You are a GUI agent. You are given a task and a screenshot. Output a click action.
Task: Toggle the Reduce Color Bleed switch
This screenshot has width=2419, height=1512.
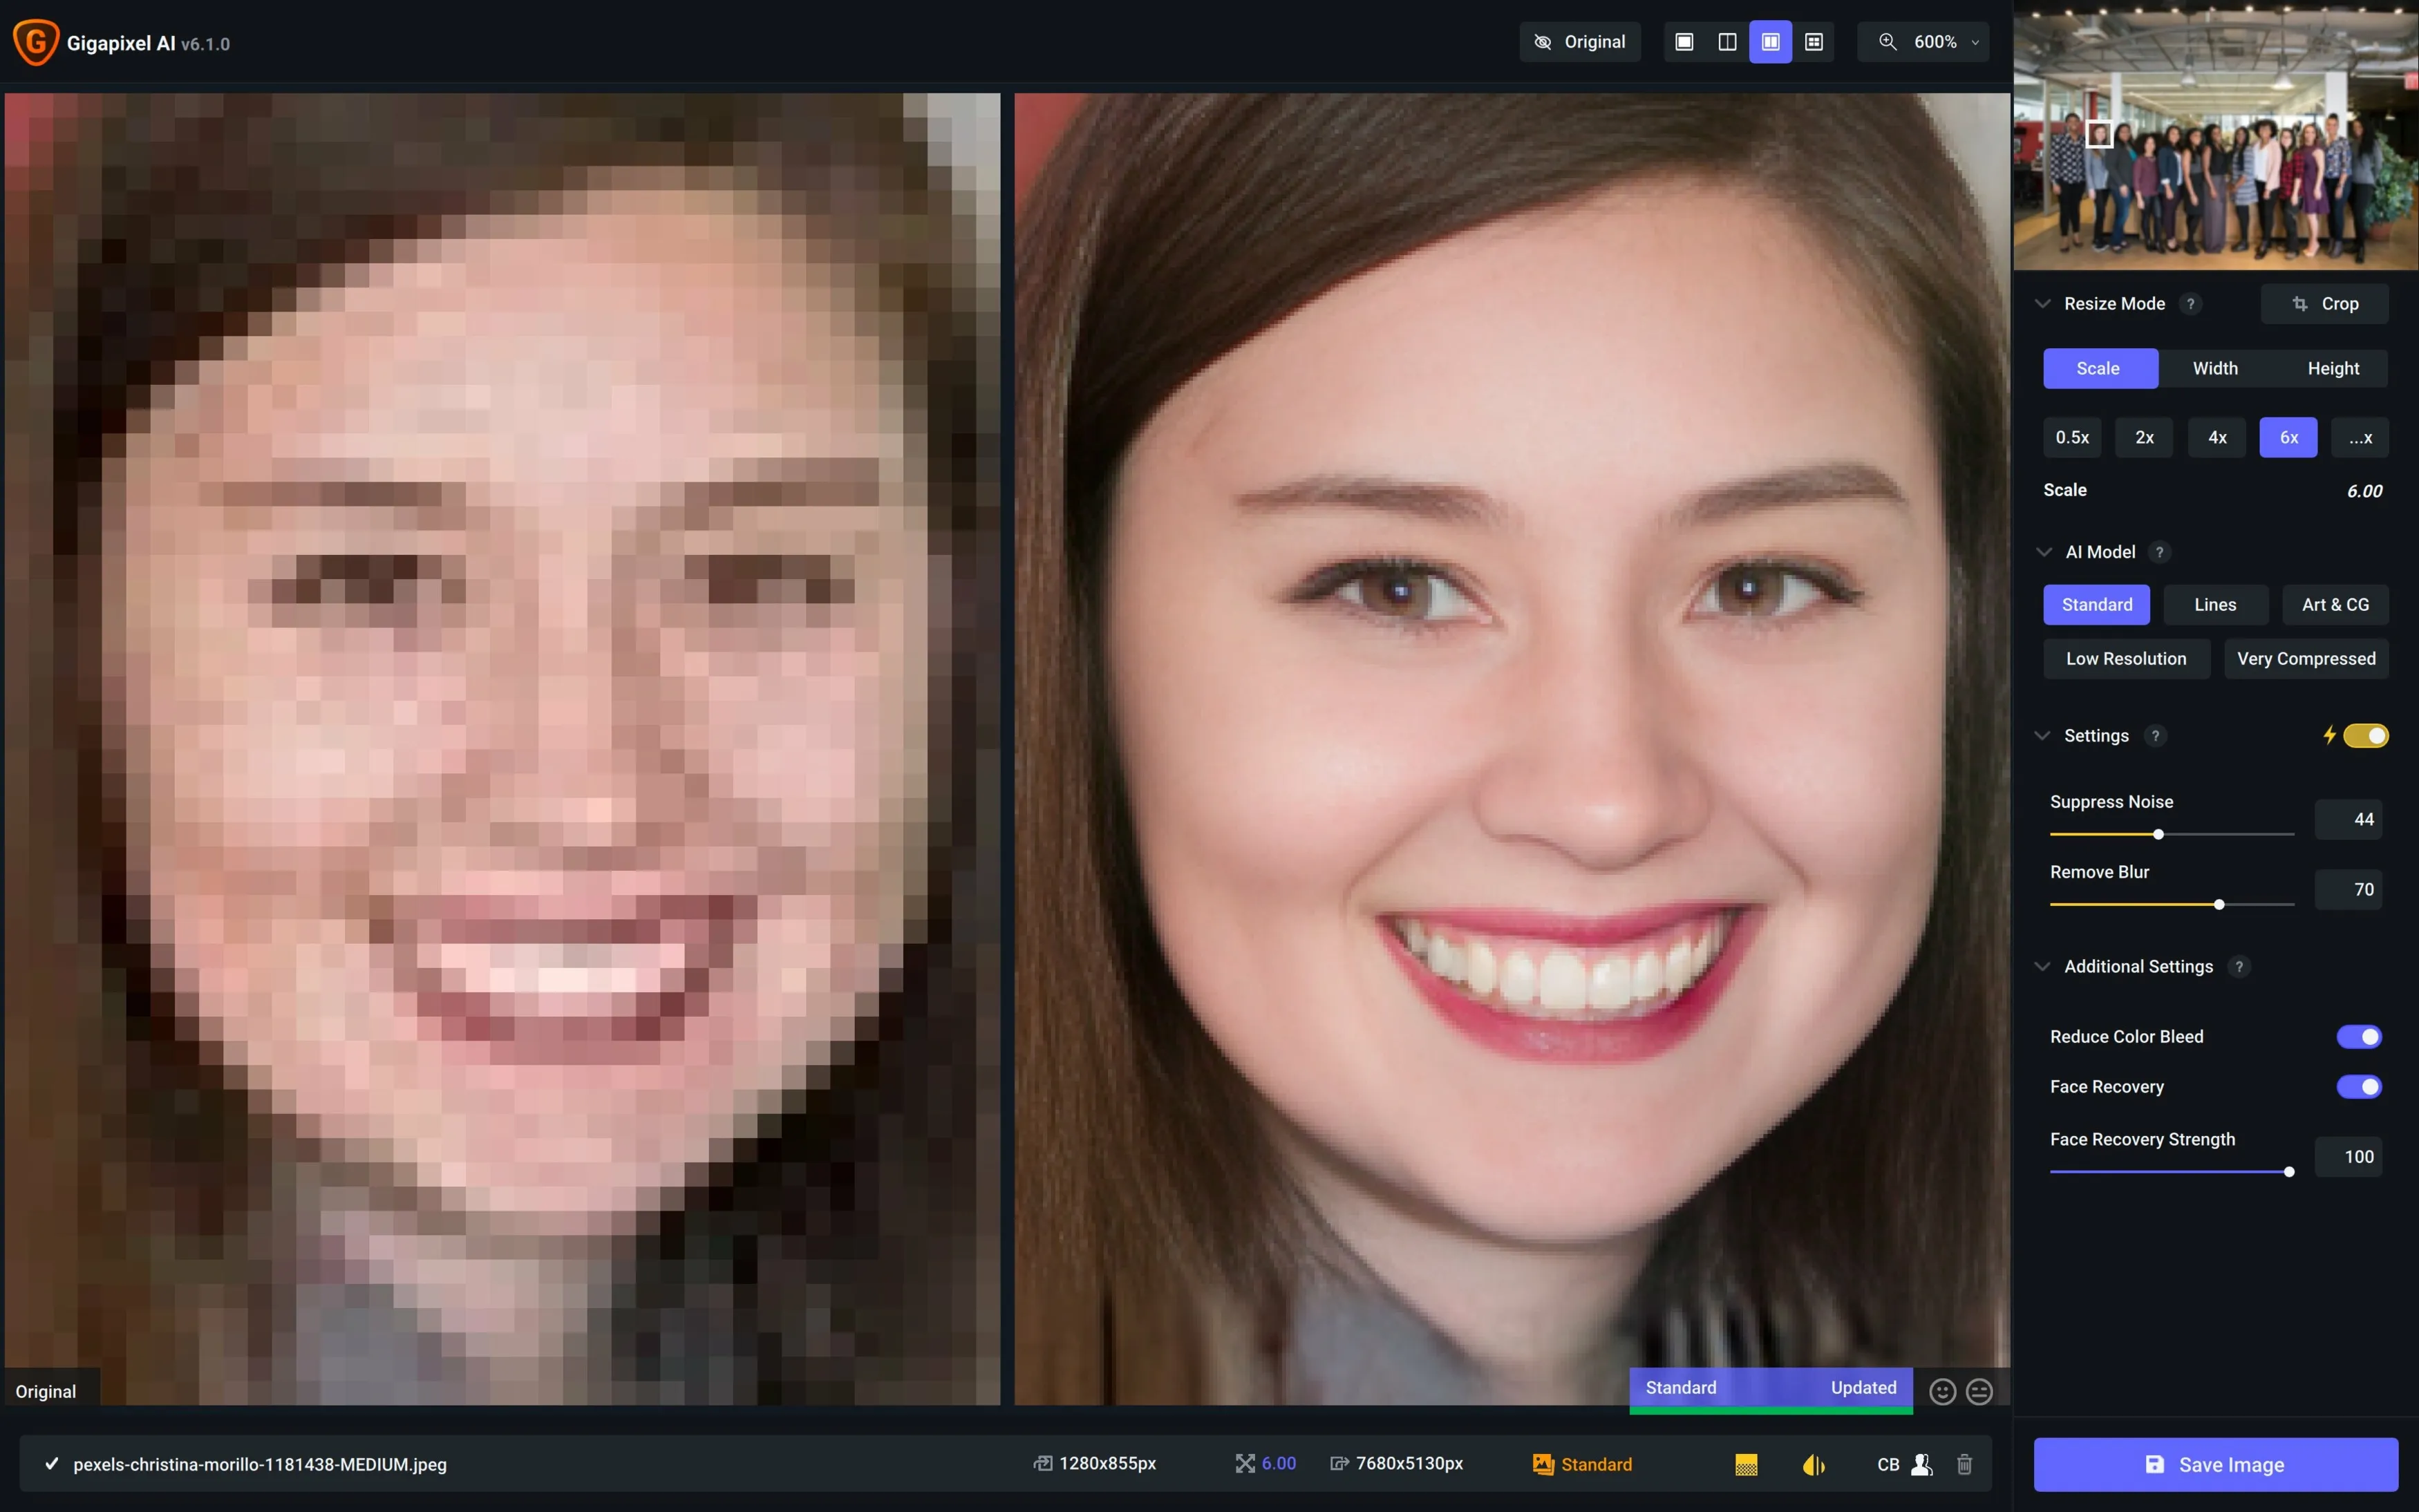[x=2359, y=1036]
